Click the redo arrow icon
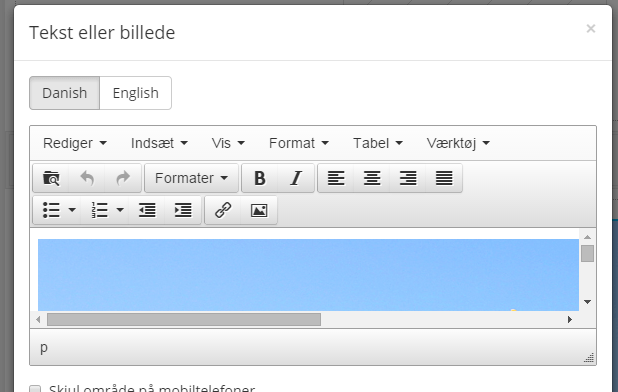This screenshot has height=392, width=618. [x=123, y=178]
